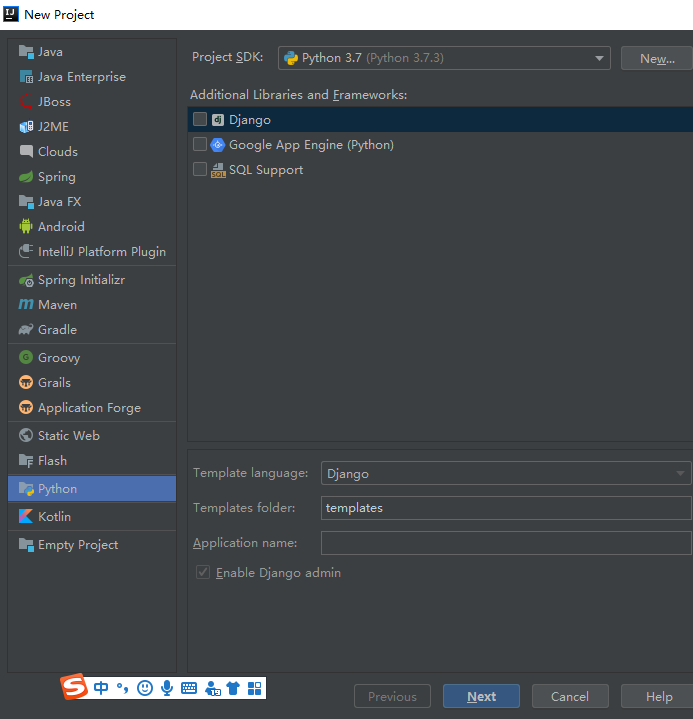Open the IME toolbox grid icon
This screenshot has width=693, height=719.
click(x=255, y=688)
